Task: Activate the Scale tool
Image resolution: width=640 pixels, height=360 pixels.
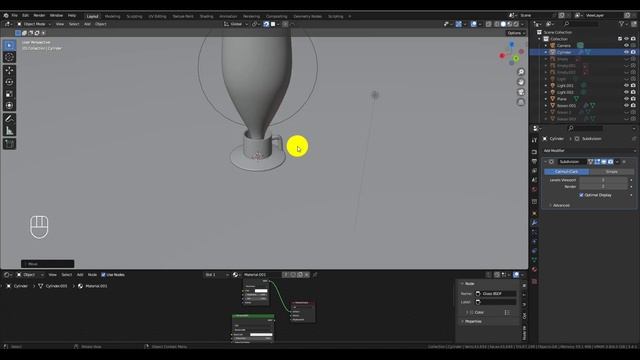Action: pos(9,94)
